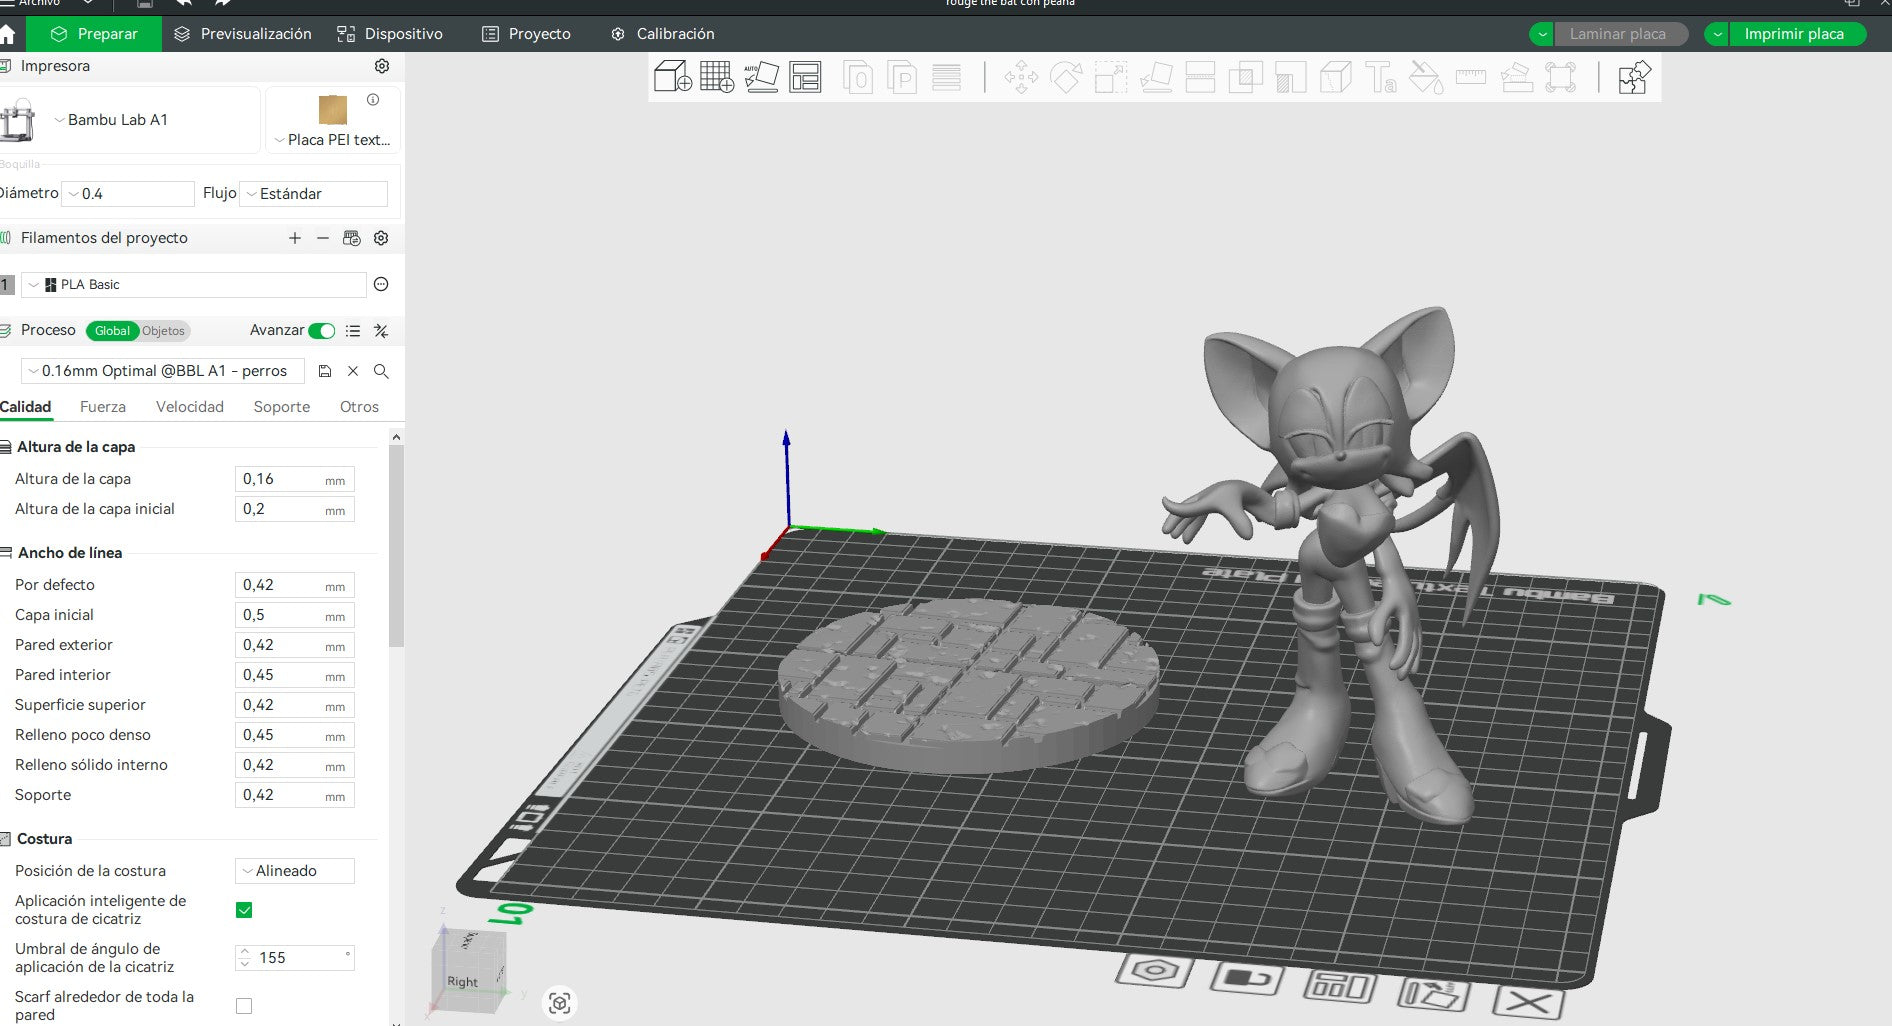Click the Add plate grid icon
The width and height of the screenshot is (1892, 1026).
(716, 77)
